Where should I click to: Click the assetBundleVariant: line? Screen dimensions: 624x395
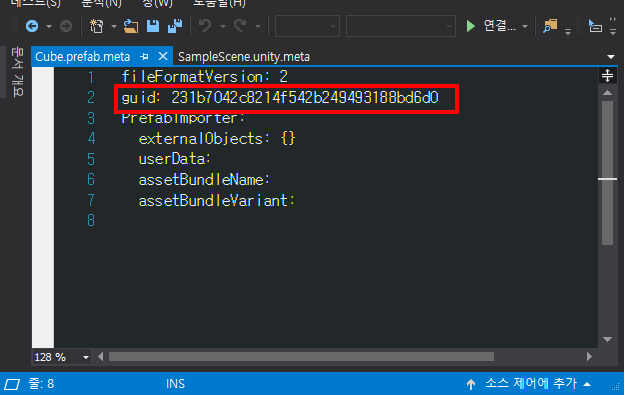tap(216, 200)
